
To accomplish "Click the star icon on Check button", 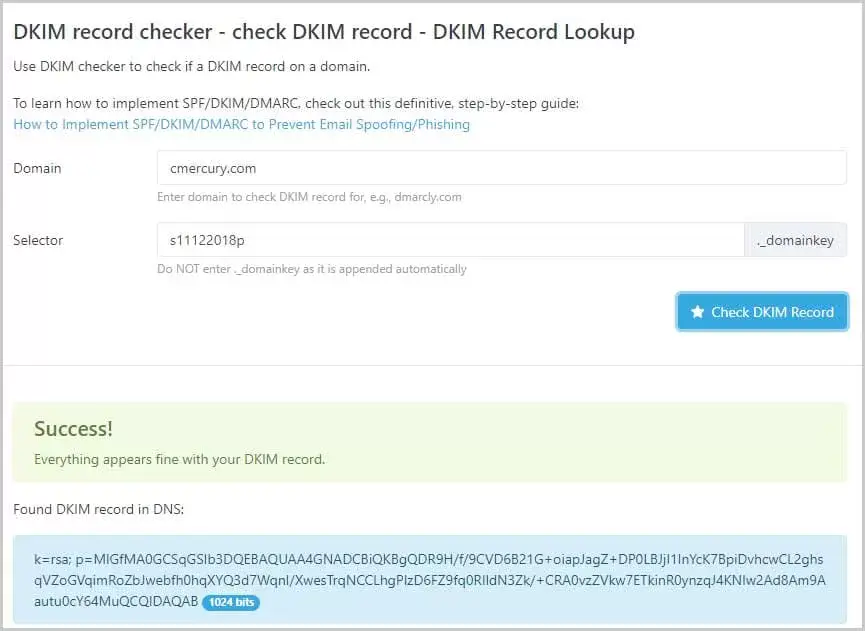I will [697, 312].
